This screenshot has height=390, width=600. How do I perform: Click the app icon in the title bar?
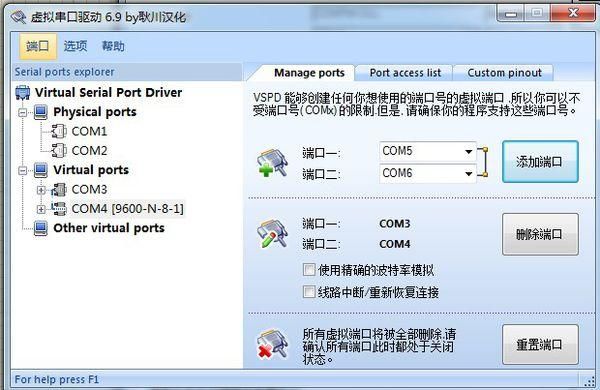[18, 17]
